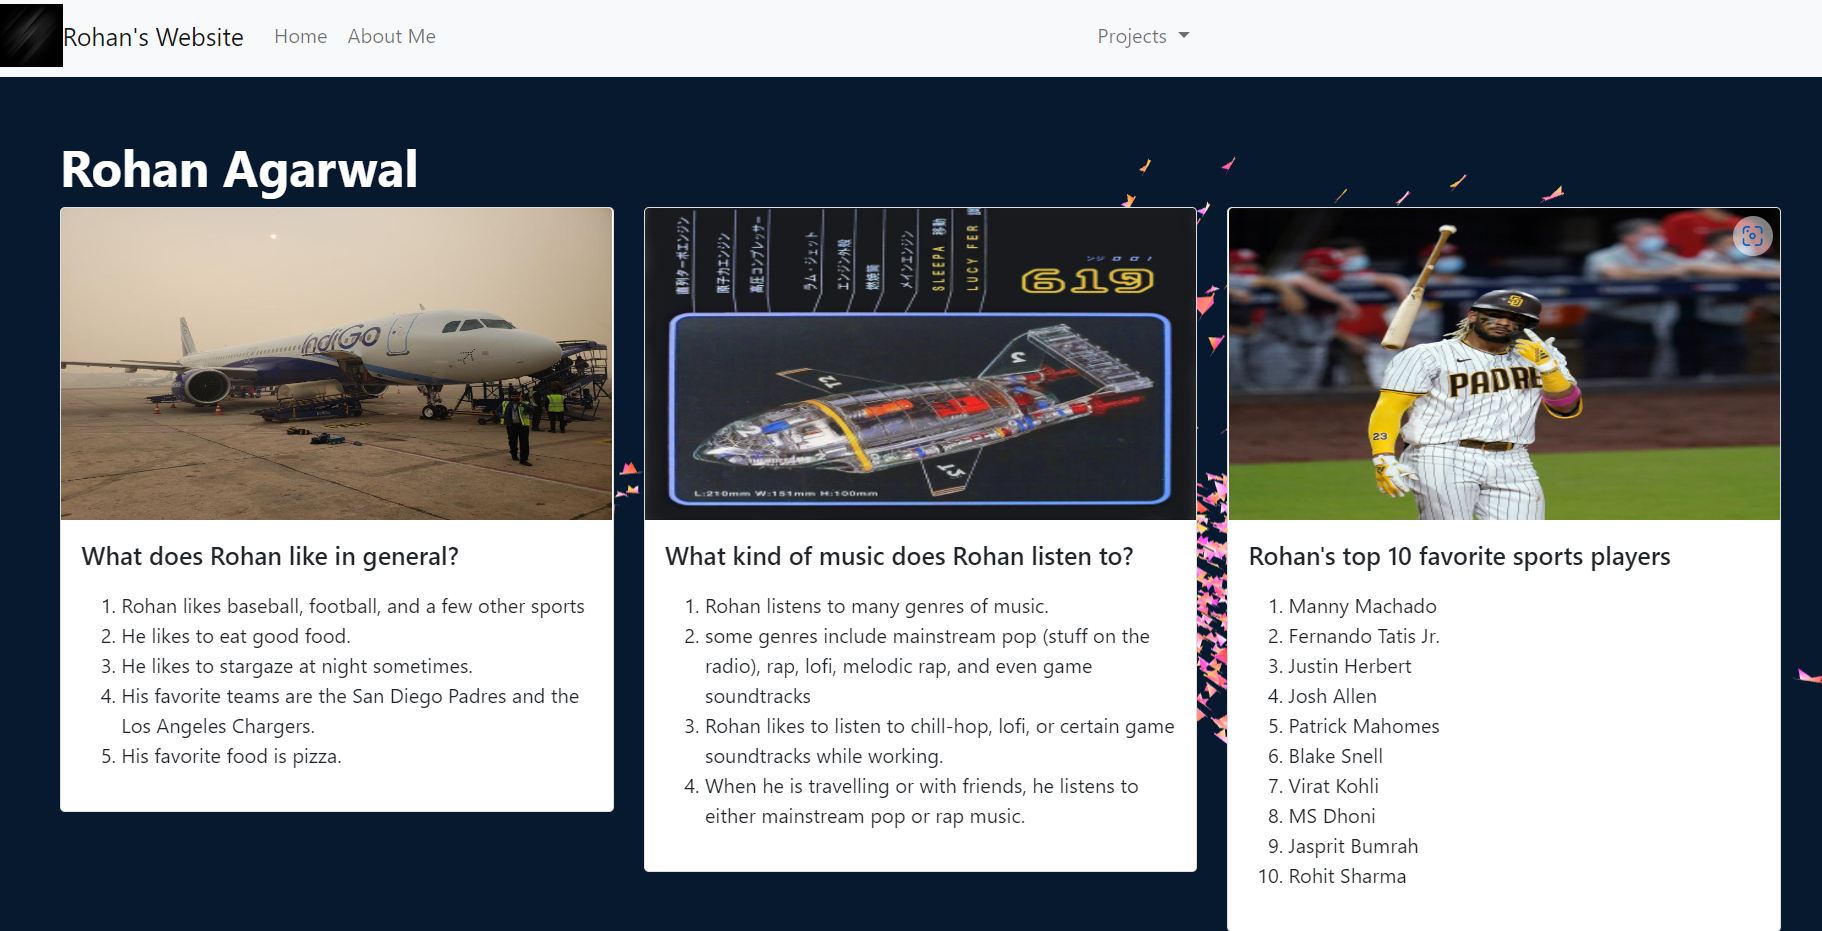Click 'Rohan's top 10 favorite sports players' title

(x=1459, y=556)
